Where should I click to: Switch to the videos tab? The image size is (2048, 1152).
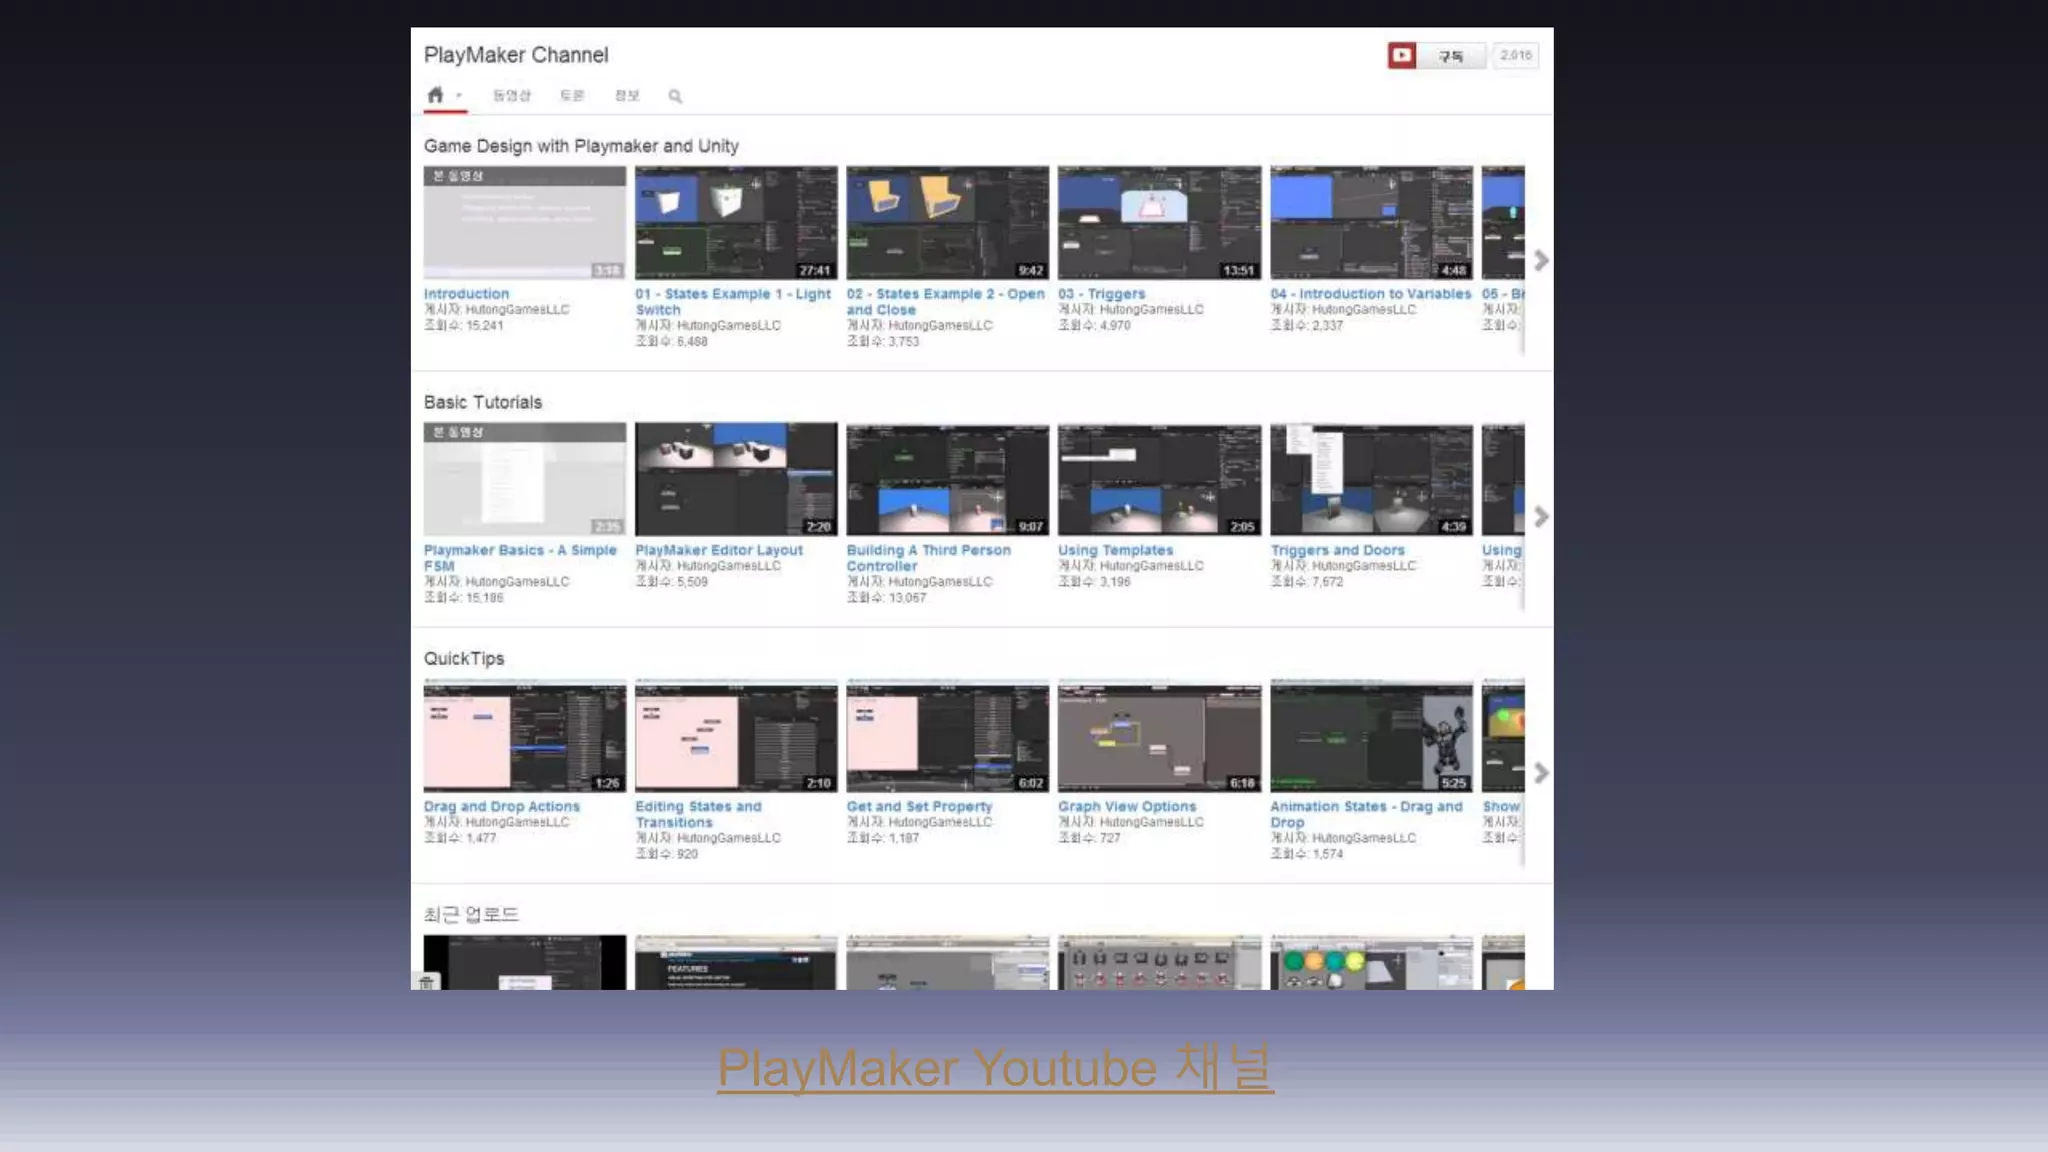511,95
